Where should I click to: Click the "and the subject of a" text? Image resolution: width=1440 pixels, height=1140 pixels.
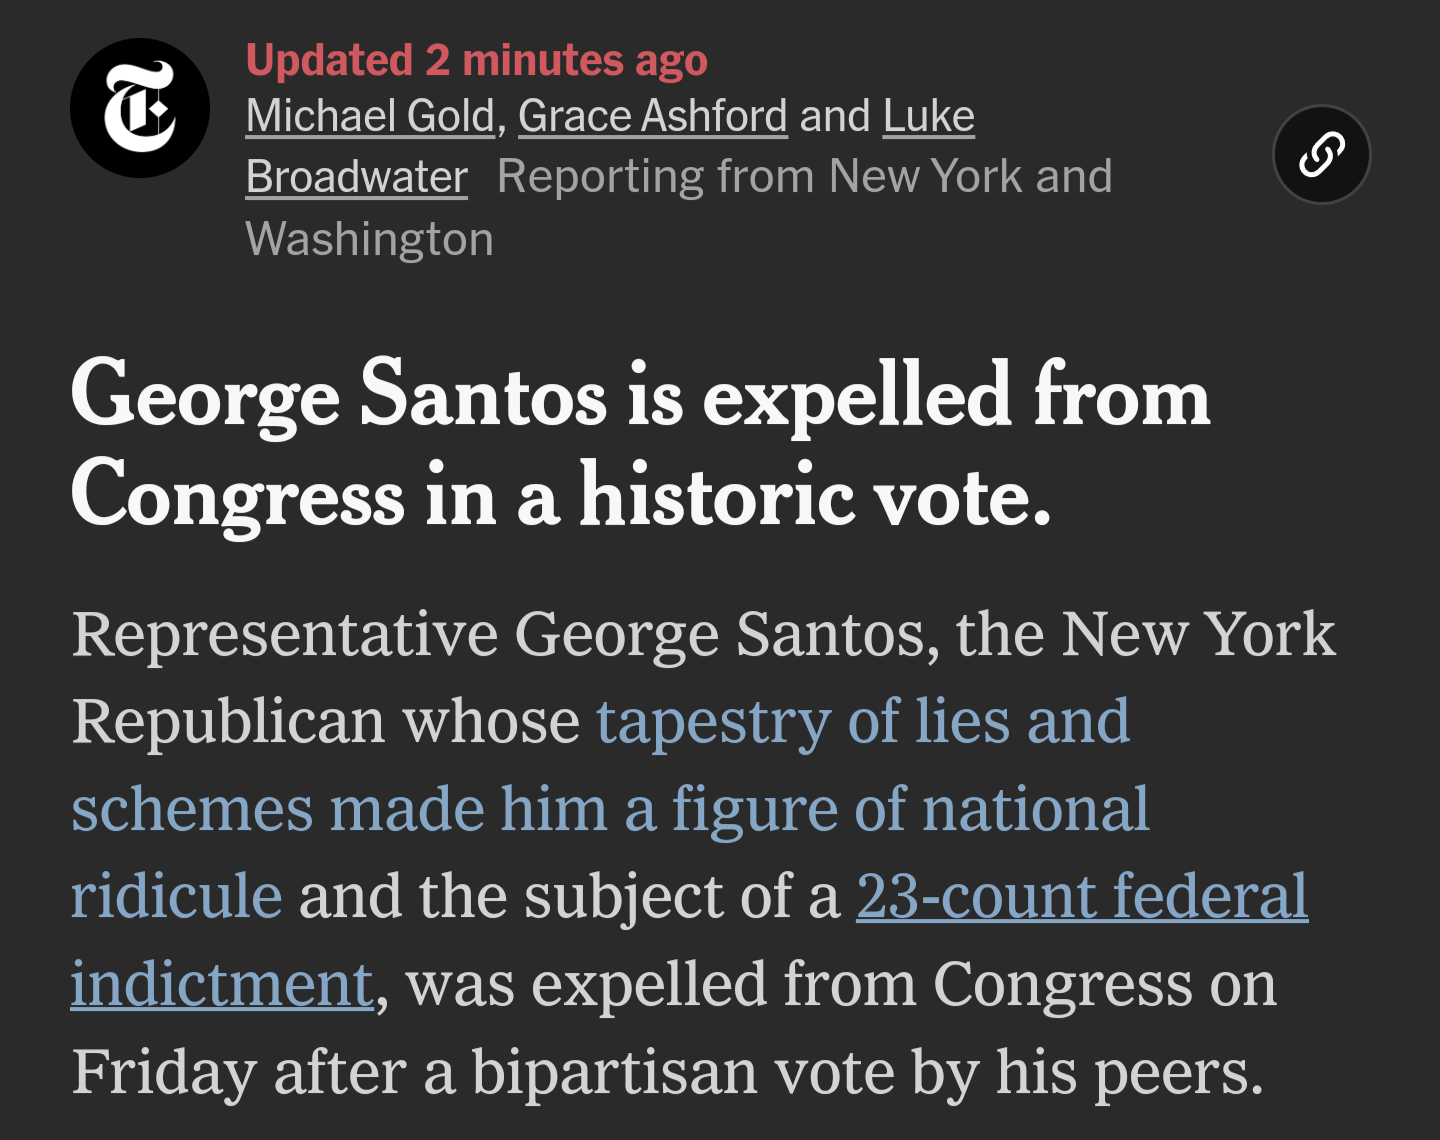570,896
